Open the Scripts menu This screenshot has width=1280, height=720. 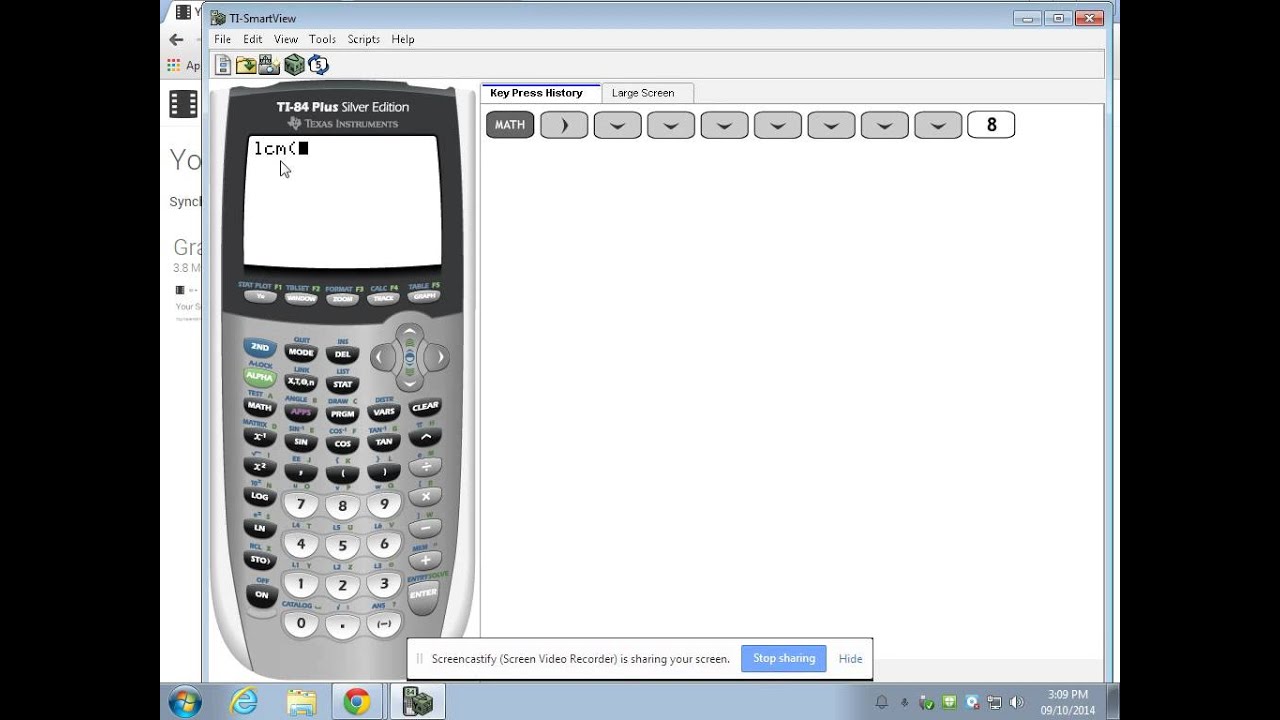pyautogui.click(x=363, y=39)
